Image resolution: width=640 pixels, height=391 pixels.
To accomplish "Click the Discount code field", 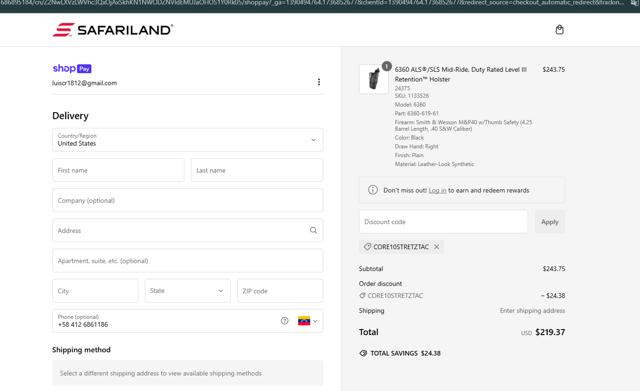I will point(443,222).
